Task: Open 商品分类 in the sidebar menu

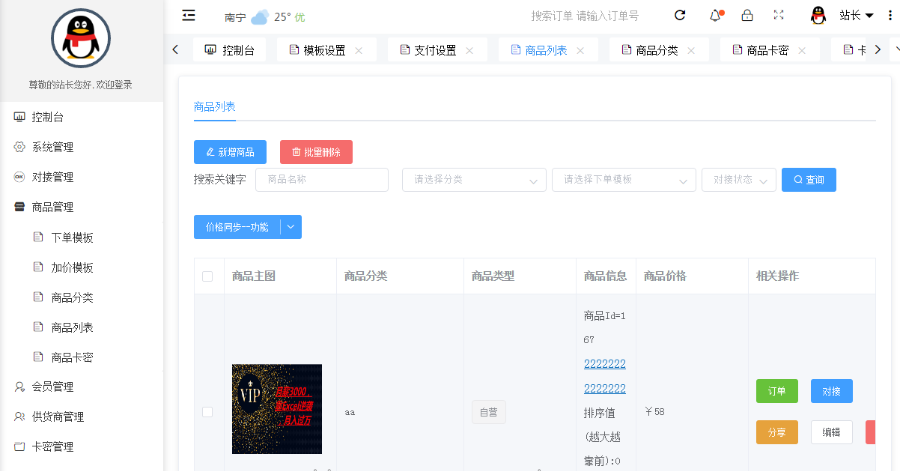Action: point(72,297)
